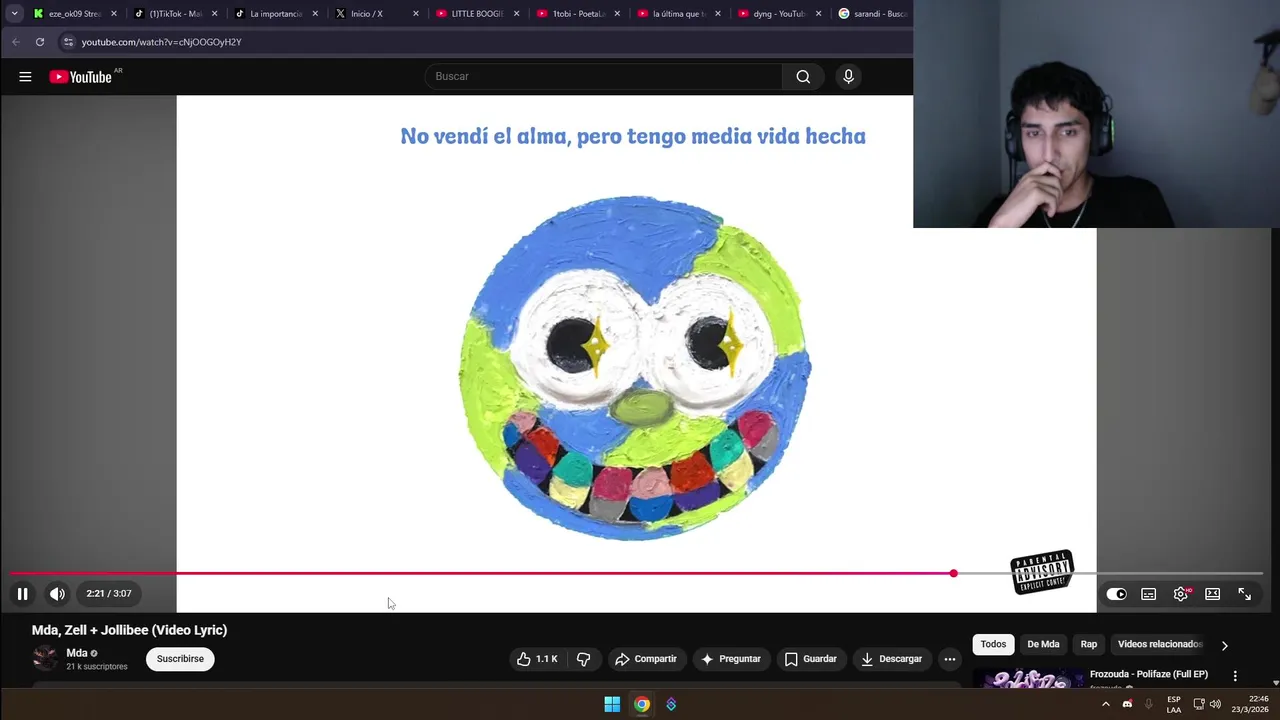Switch to theater mode view
This screenshot has width=1280, height=720.
1213,594
